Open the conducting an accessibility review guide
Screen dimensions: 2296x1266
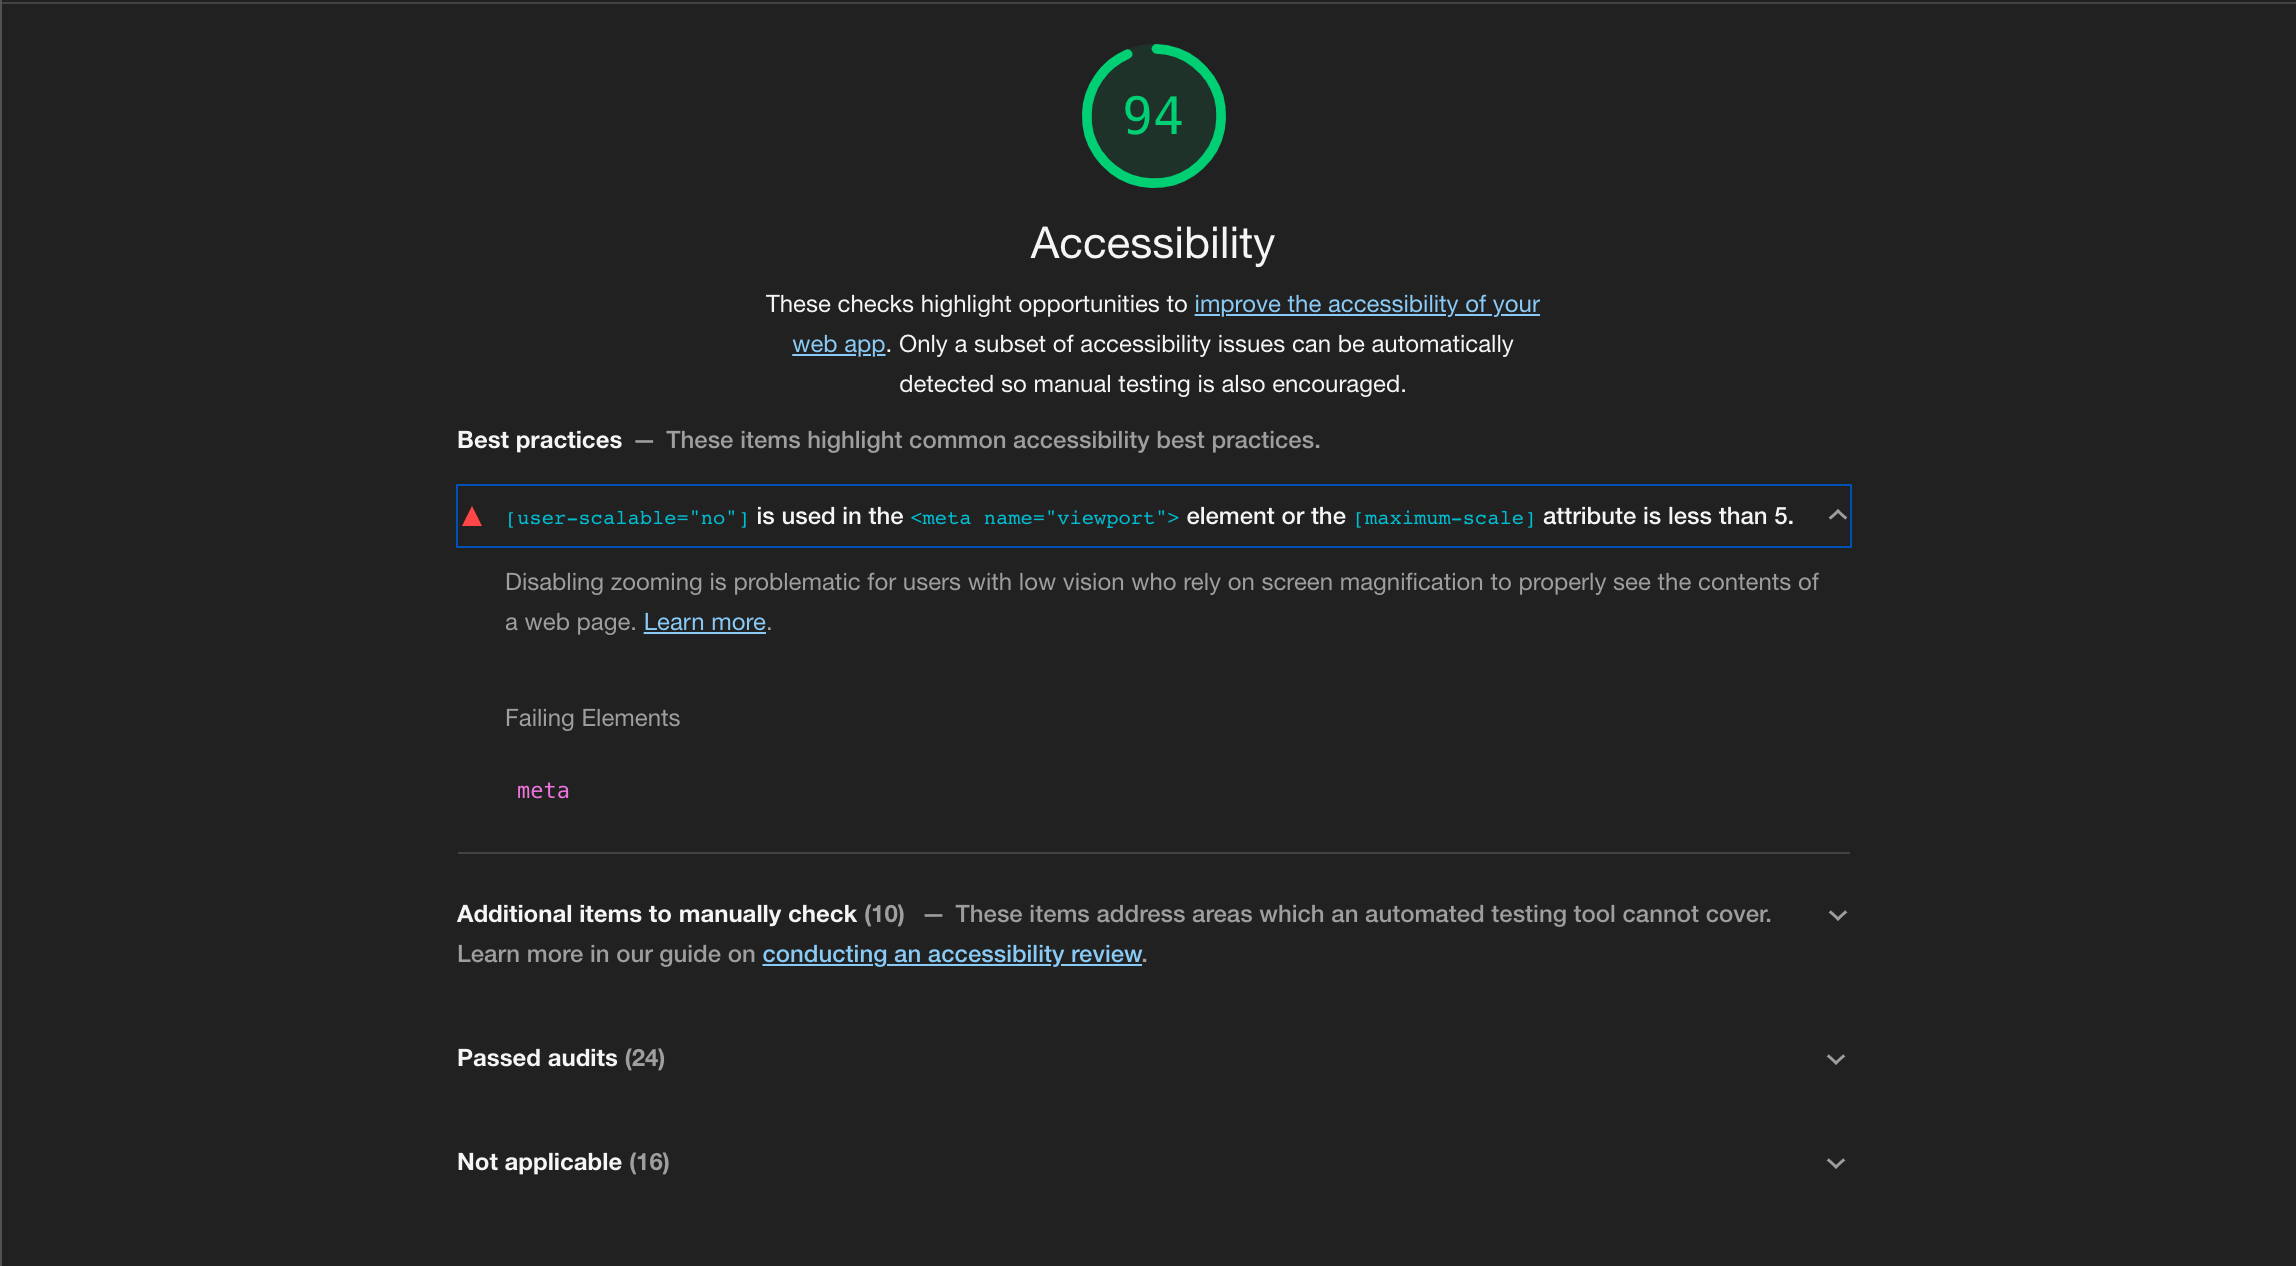pyautogui.click(x=952, y=954)
